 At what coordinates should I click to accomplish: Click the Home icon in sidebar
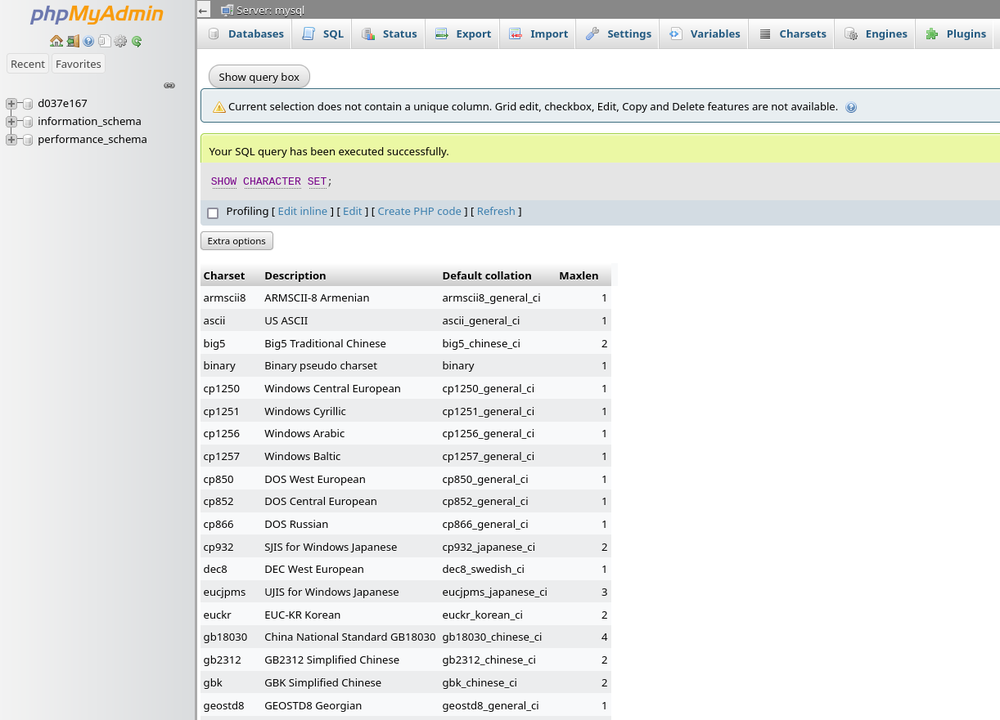(x=56, y=41)
